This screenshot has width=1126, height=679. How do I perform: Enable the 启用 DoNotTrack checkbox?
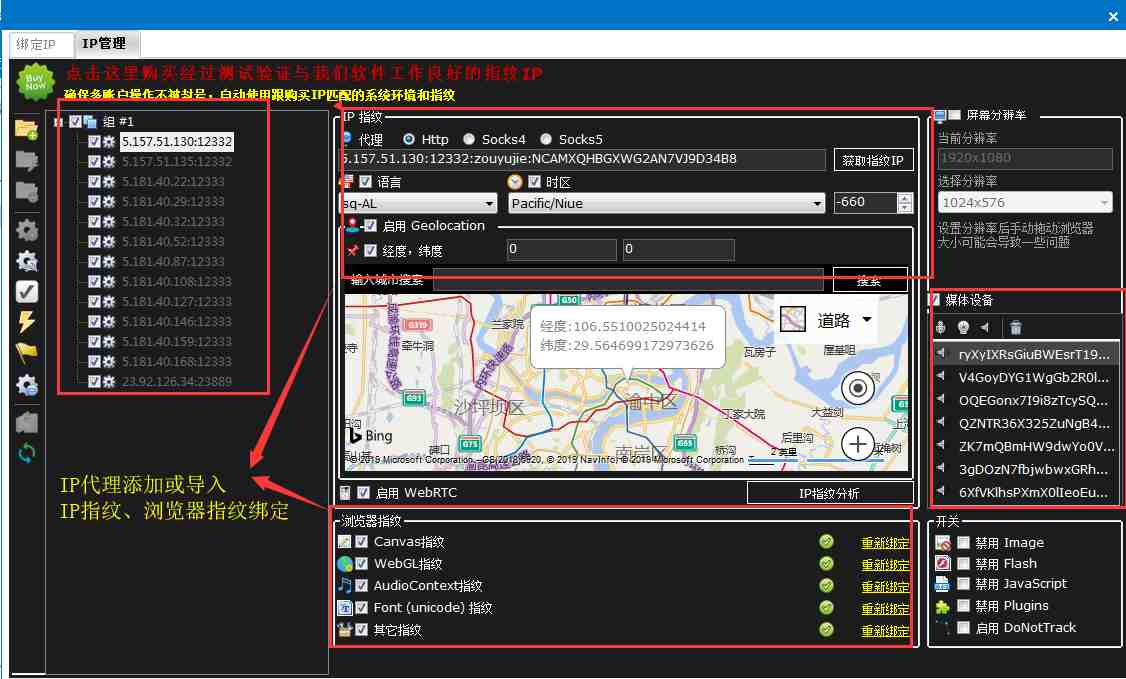coord(964,628)
